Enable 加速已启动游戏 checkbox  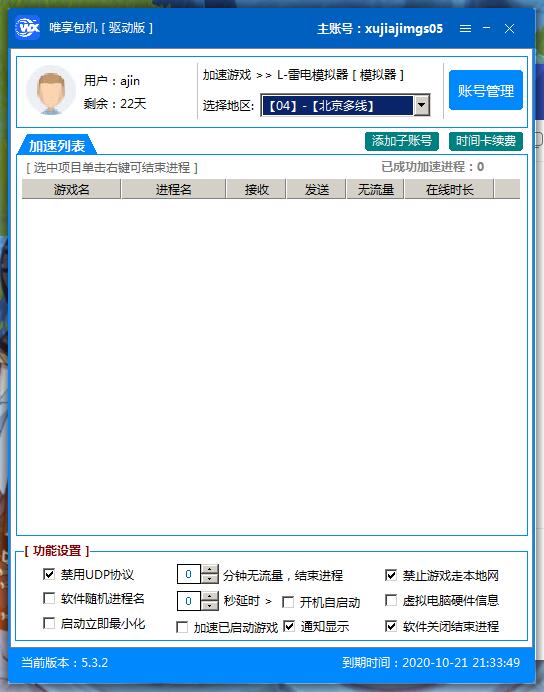click(182, 627)
